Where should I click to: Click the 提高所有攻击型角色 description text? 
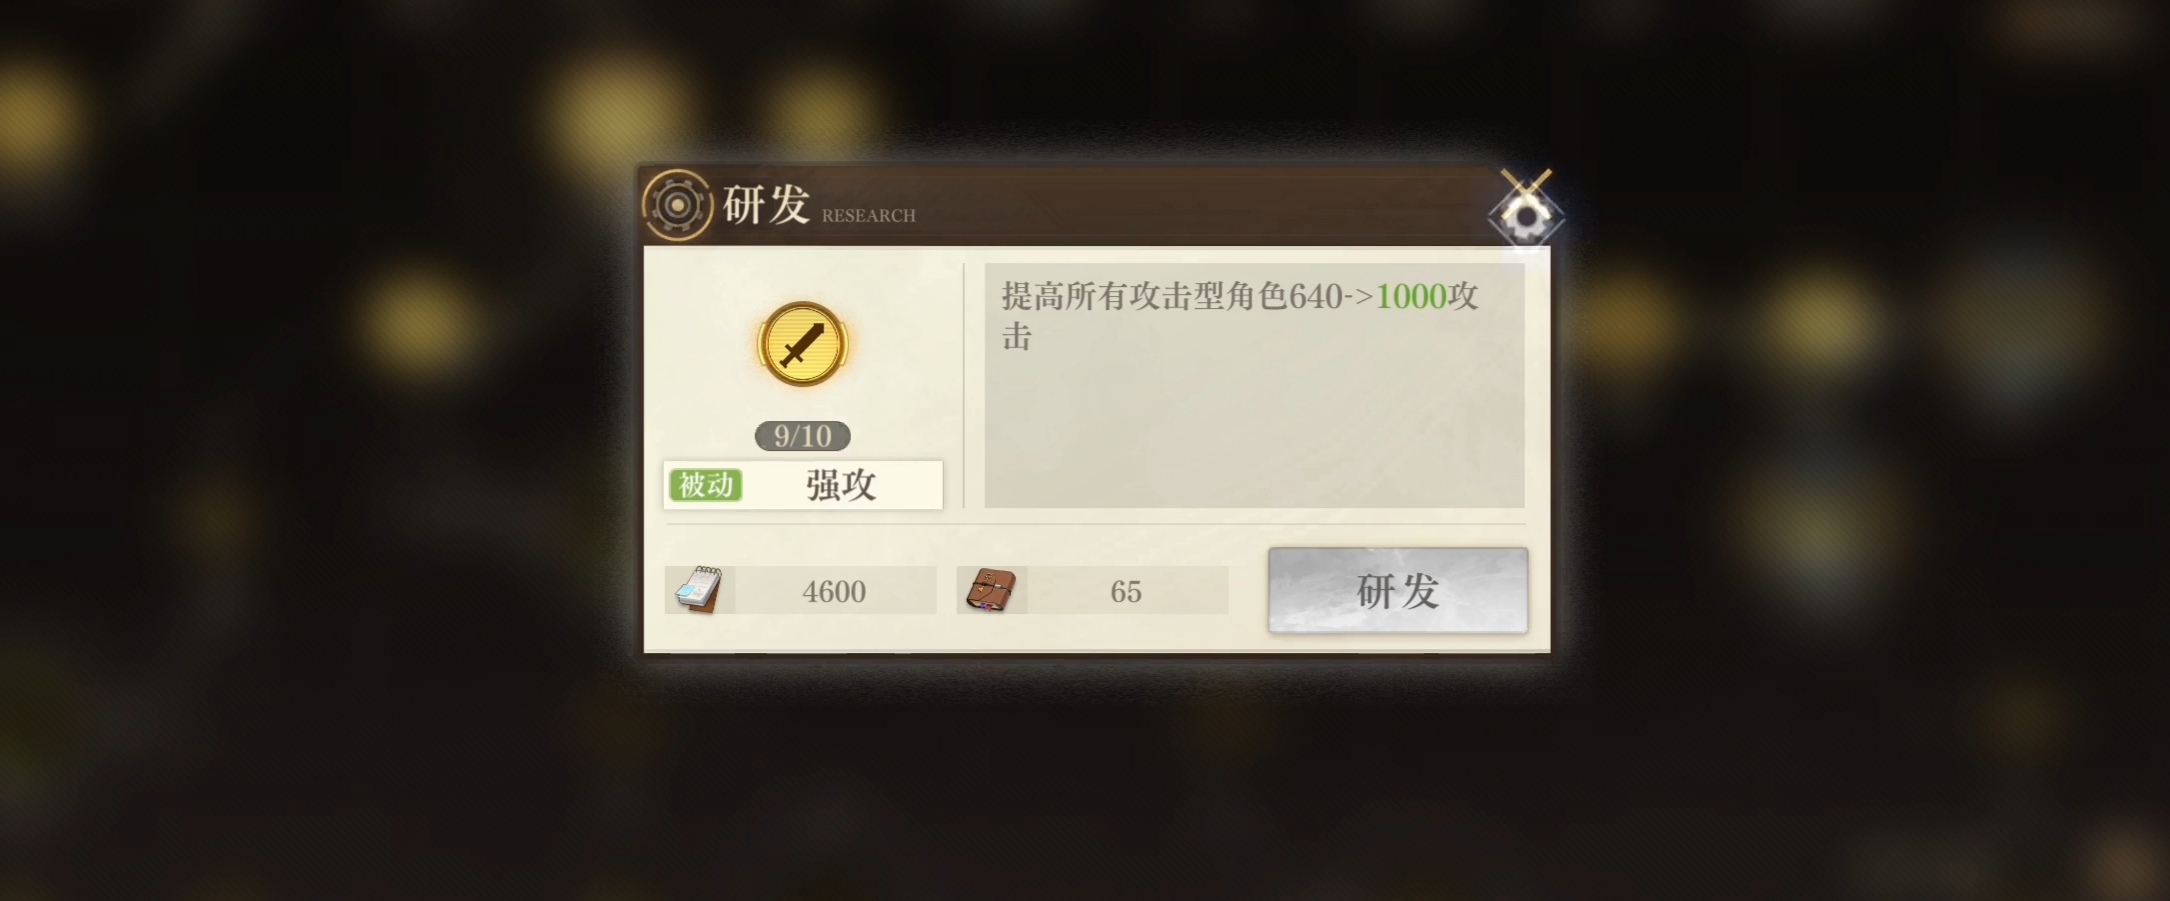[x=1145, y=296]
